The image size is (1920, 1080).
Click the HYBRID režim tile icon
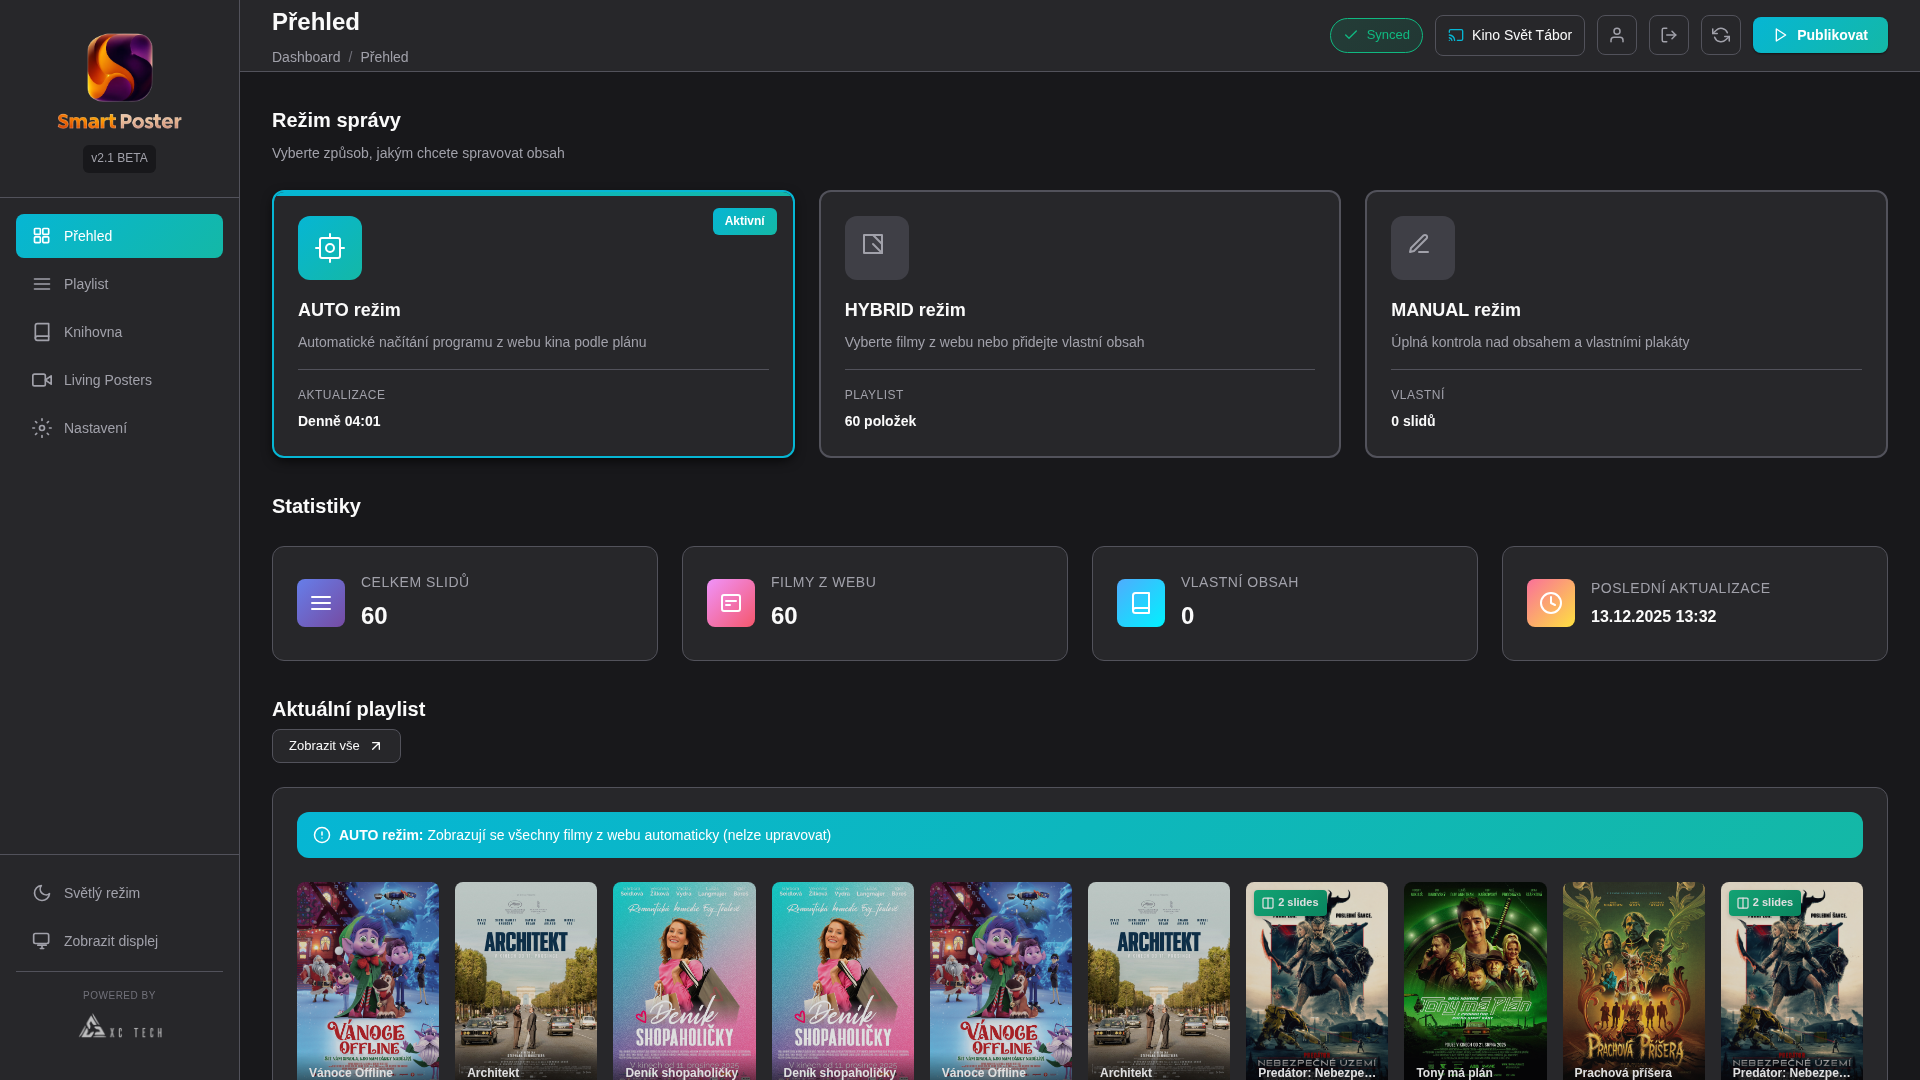[x=876, y=248]
